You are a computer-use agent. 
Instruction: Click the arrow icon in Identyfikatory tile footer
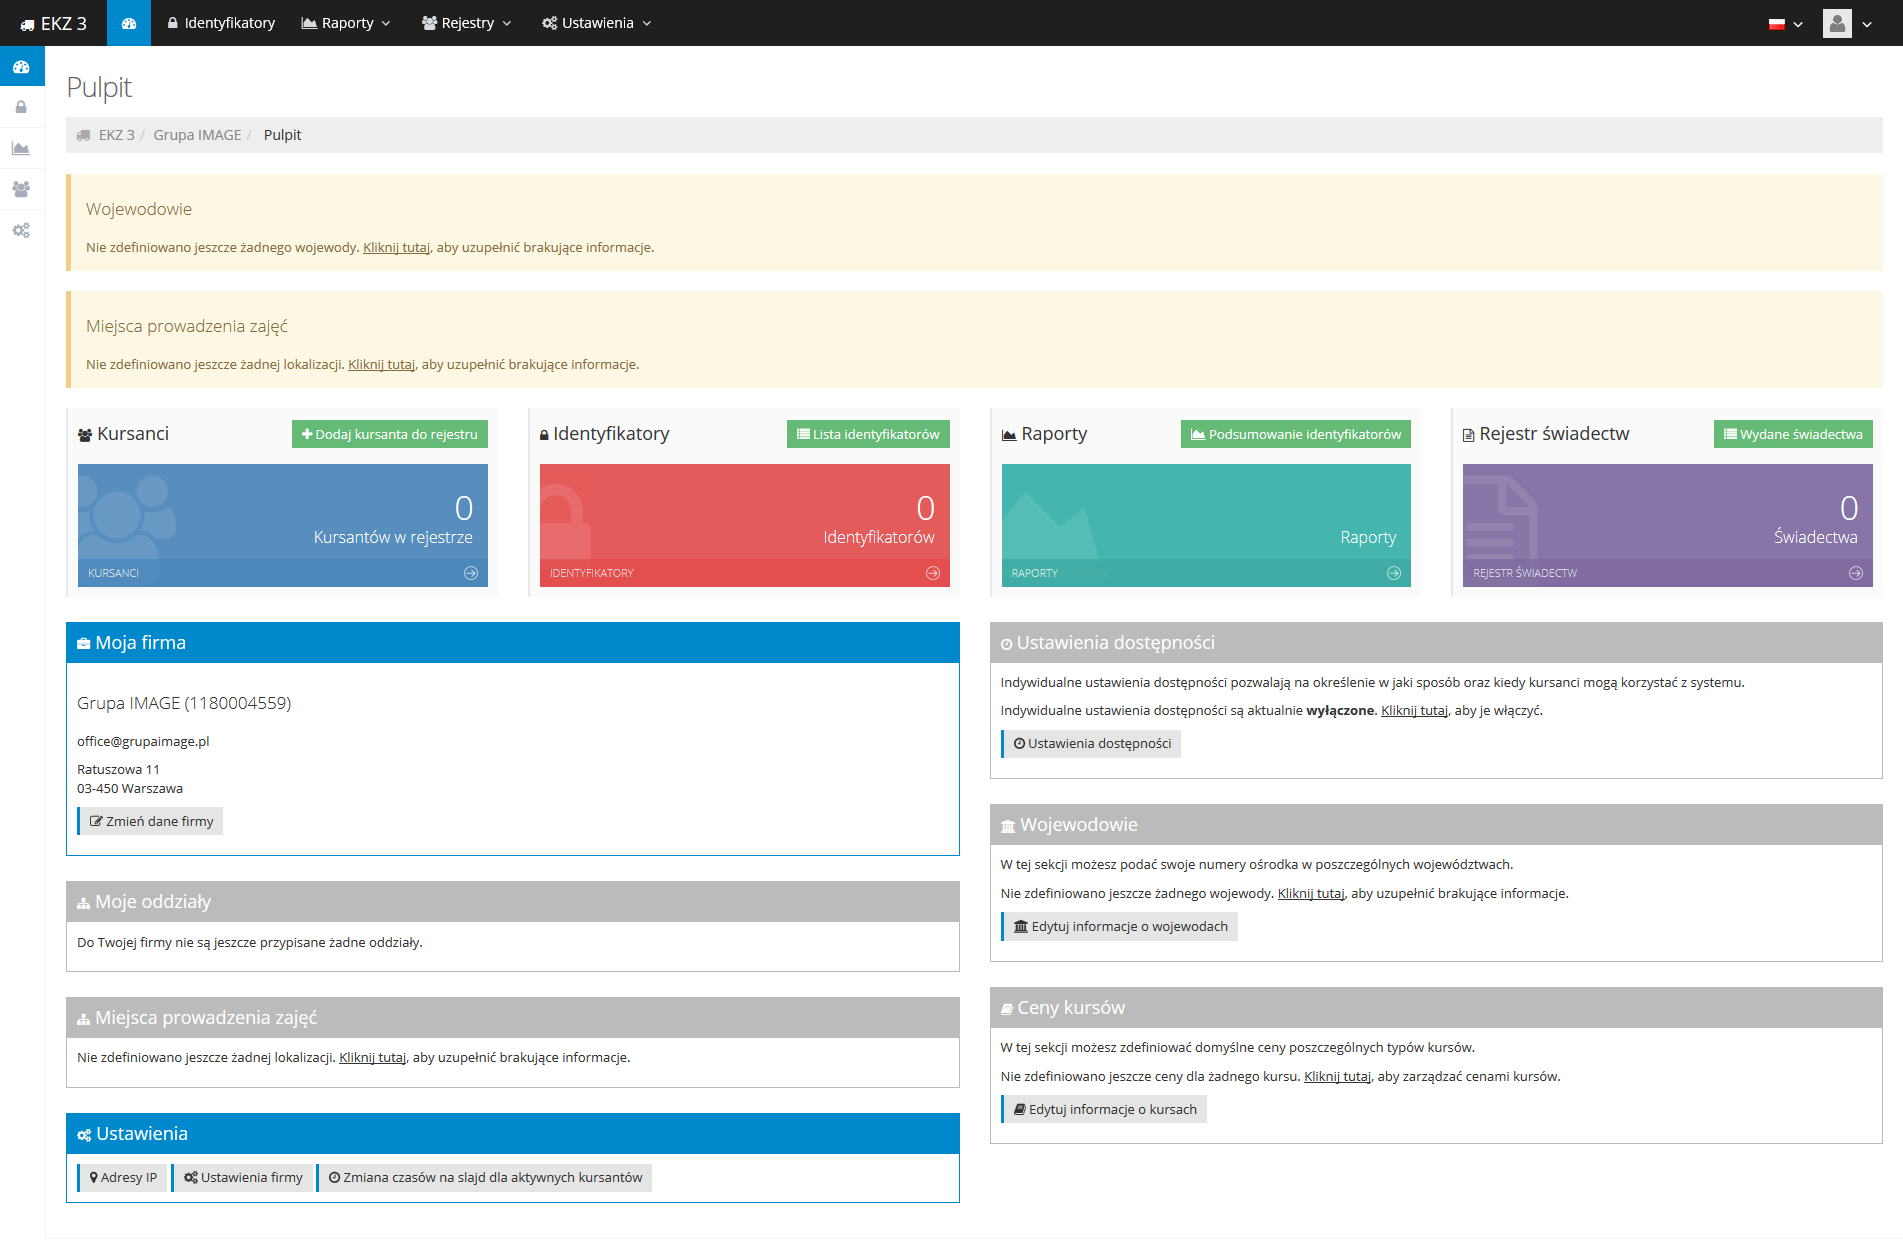(x=933, y=573)
